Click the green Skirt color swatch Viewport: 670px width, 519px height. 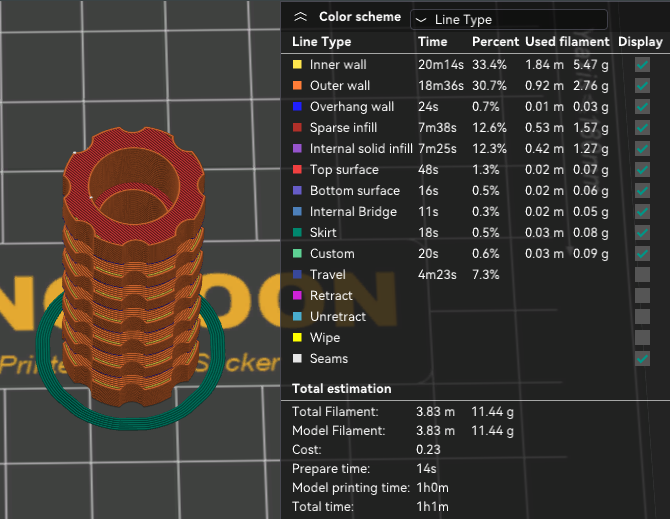point(297,232)
